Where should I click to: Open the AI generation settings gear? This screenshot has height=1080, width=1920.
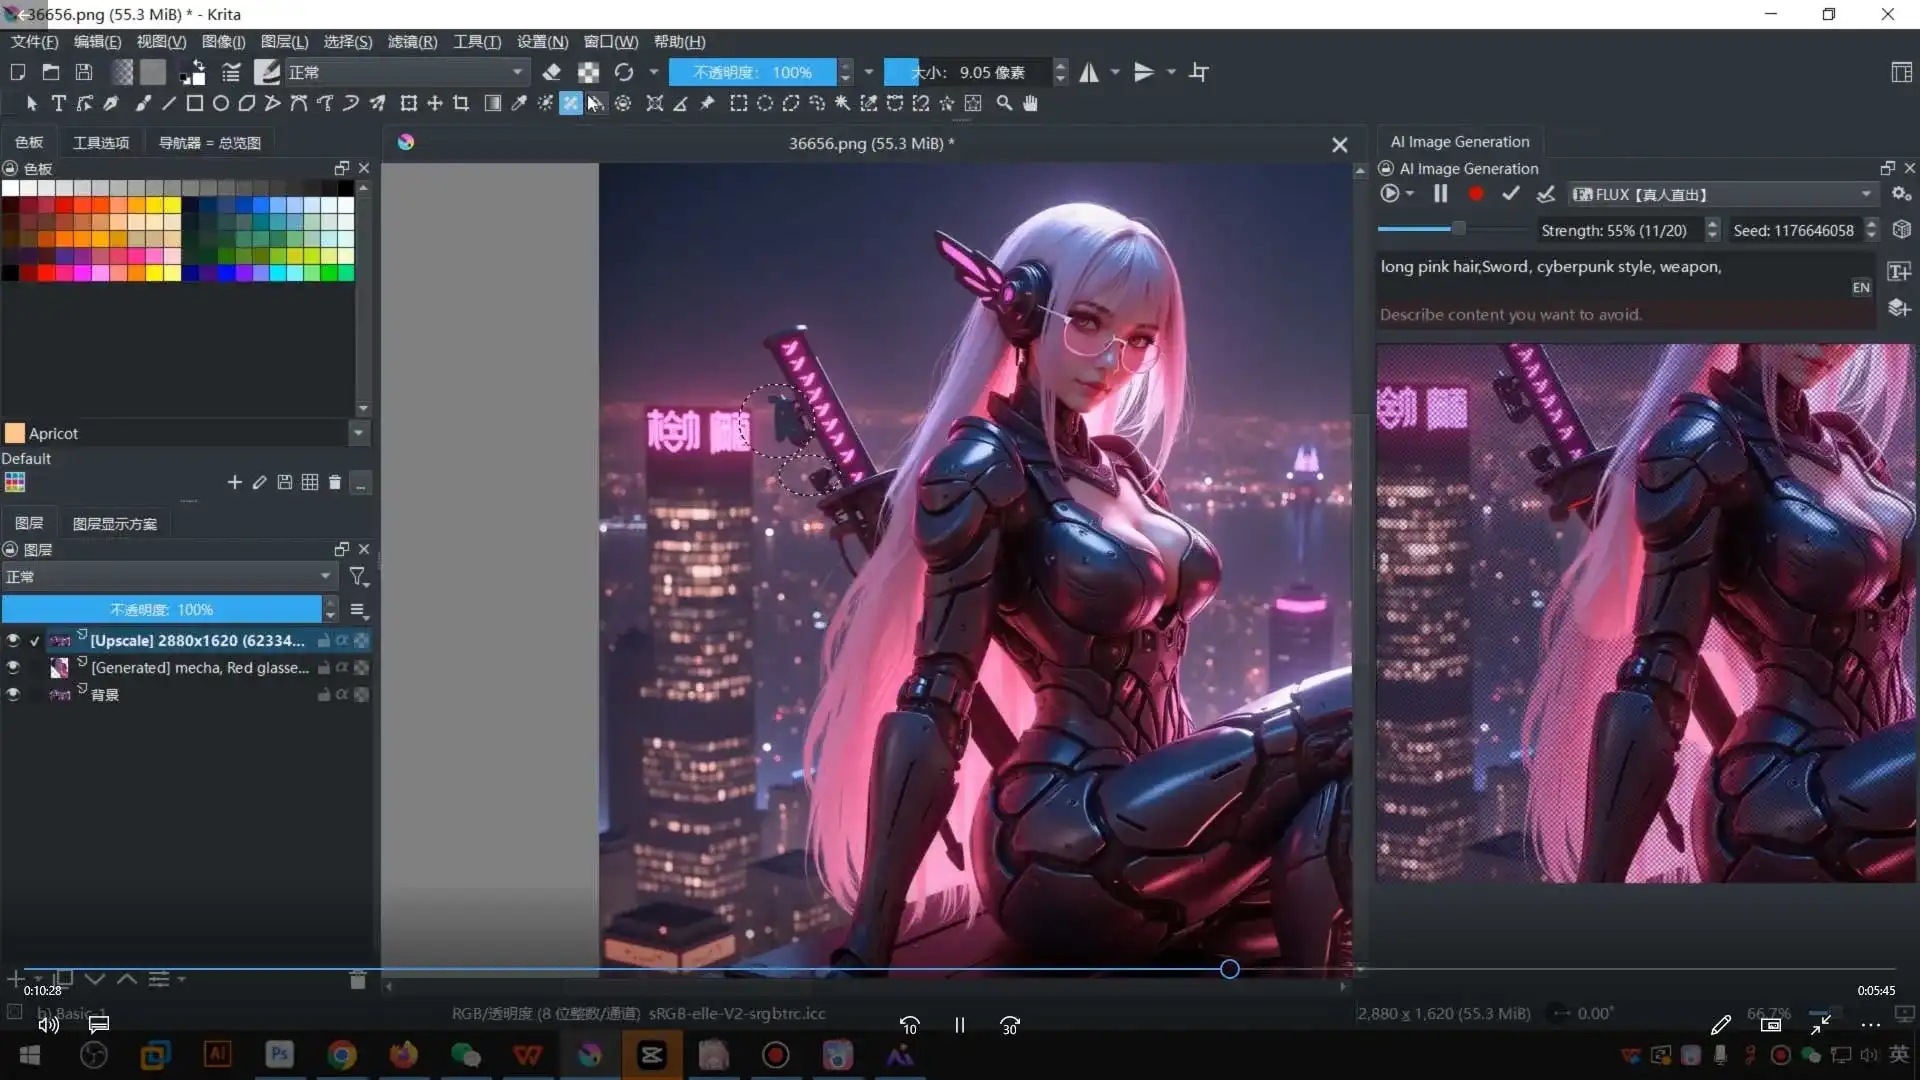1902,193
